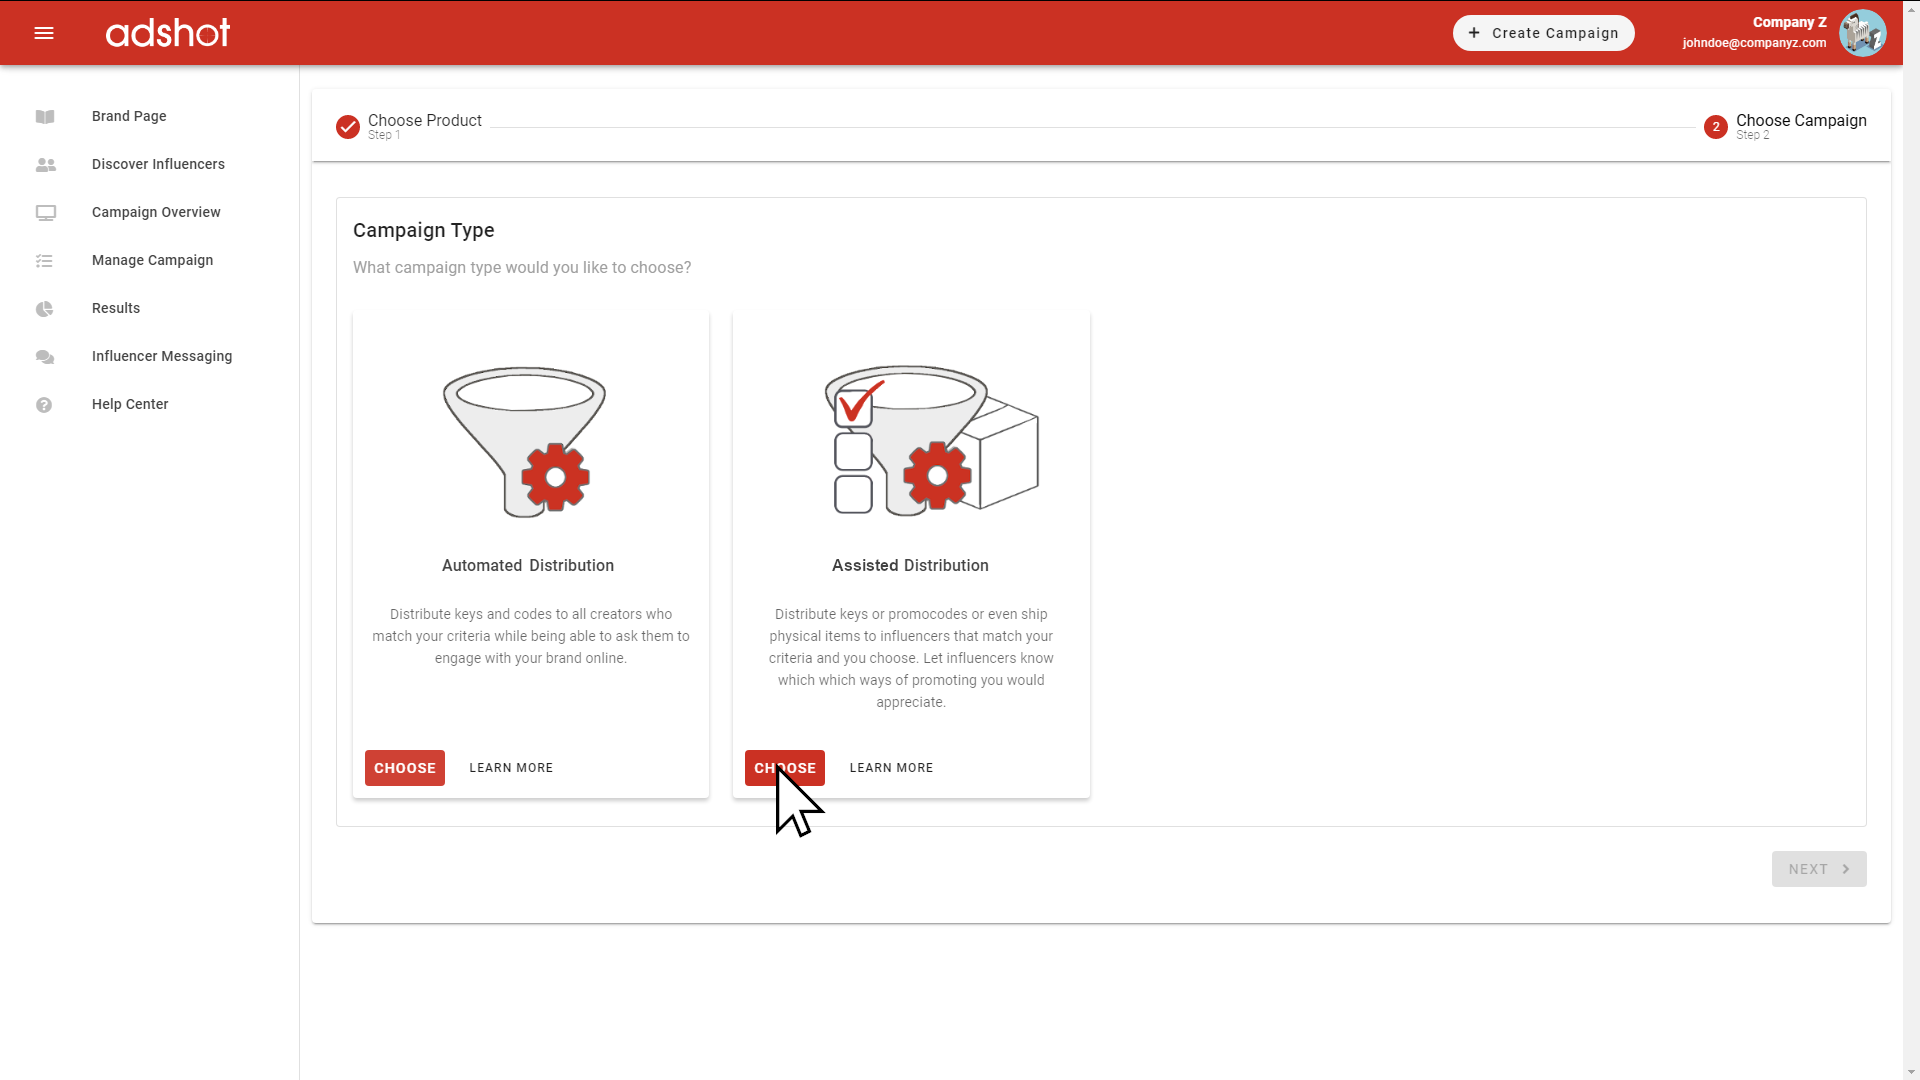
Task: Click the page vertical scrollbar
Action: pos(1911,540)
